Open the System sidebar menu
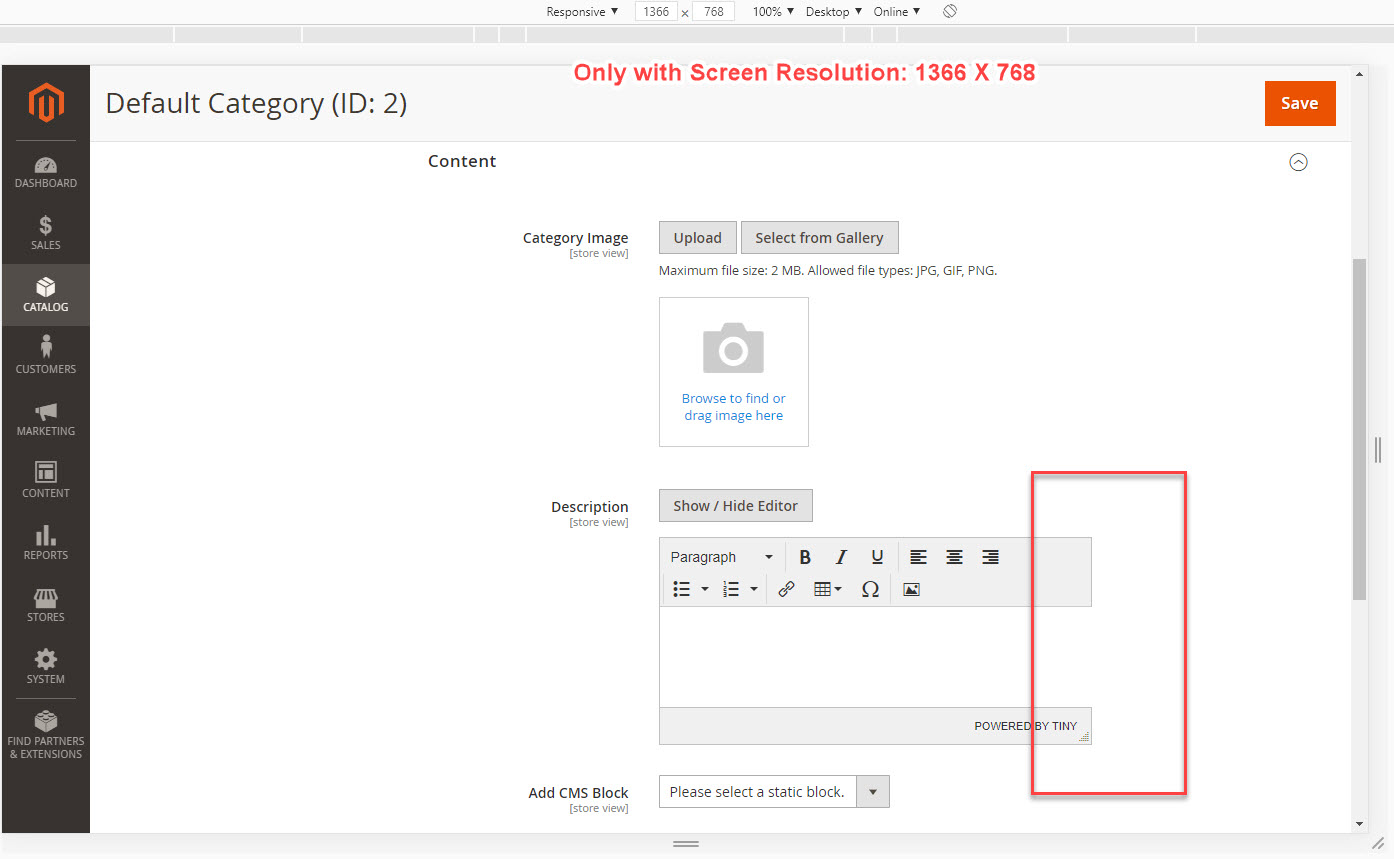Viewport: 1394px width, 859px height. 46,667
